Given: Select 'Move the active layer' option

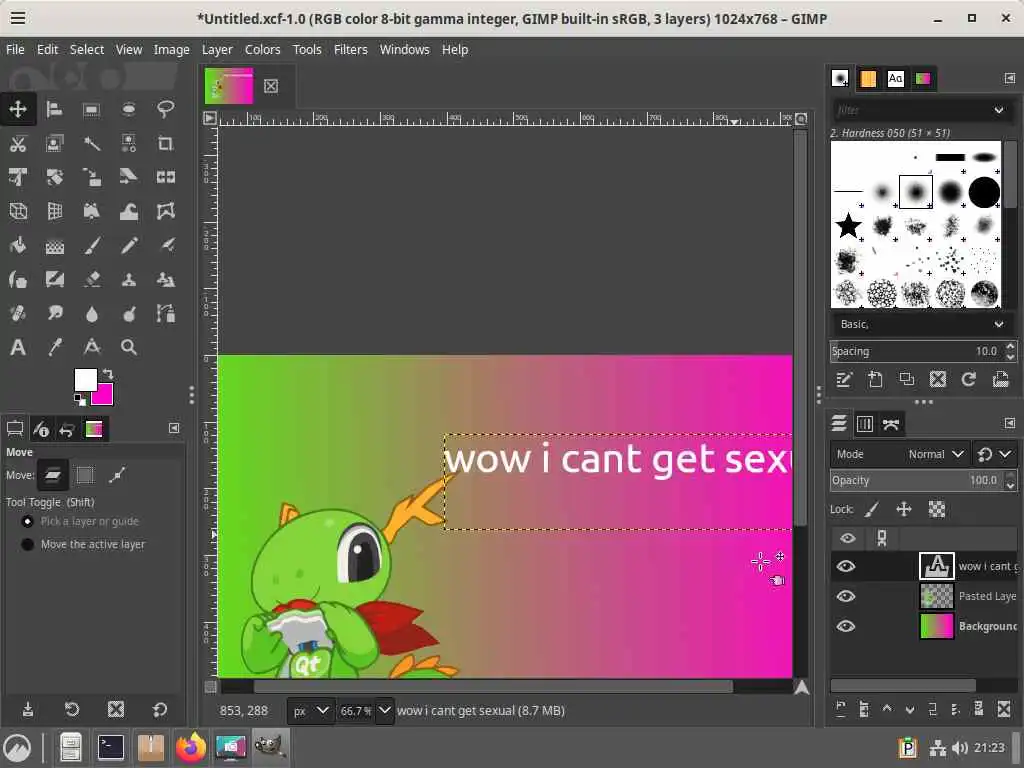Looking at the screenshot, I should pyautogui.click(x=82, y=544).
